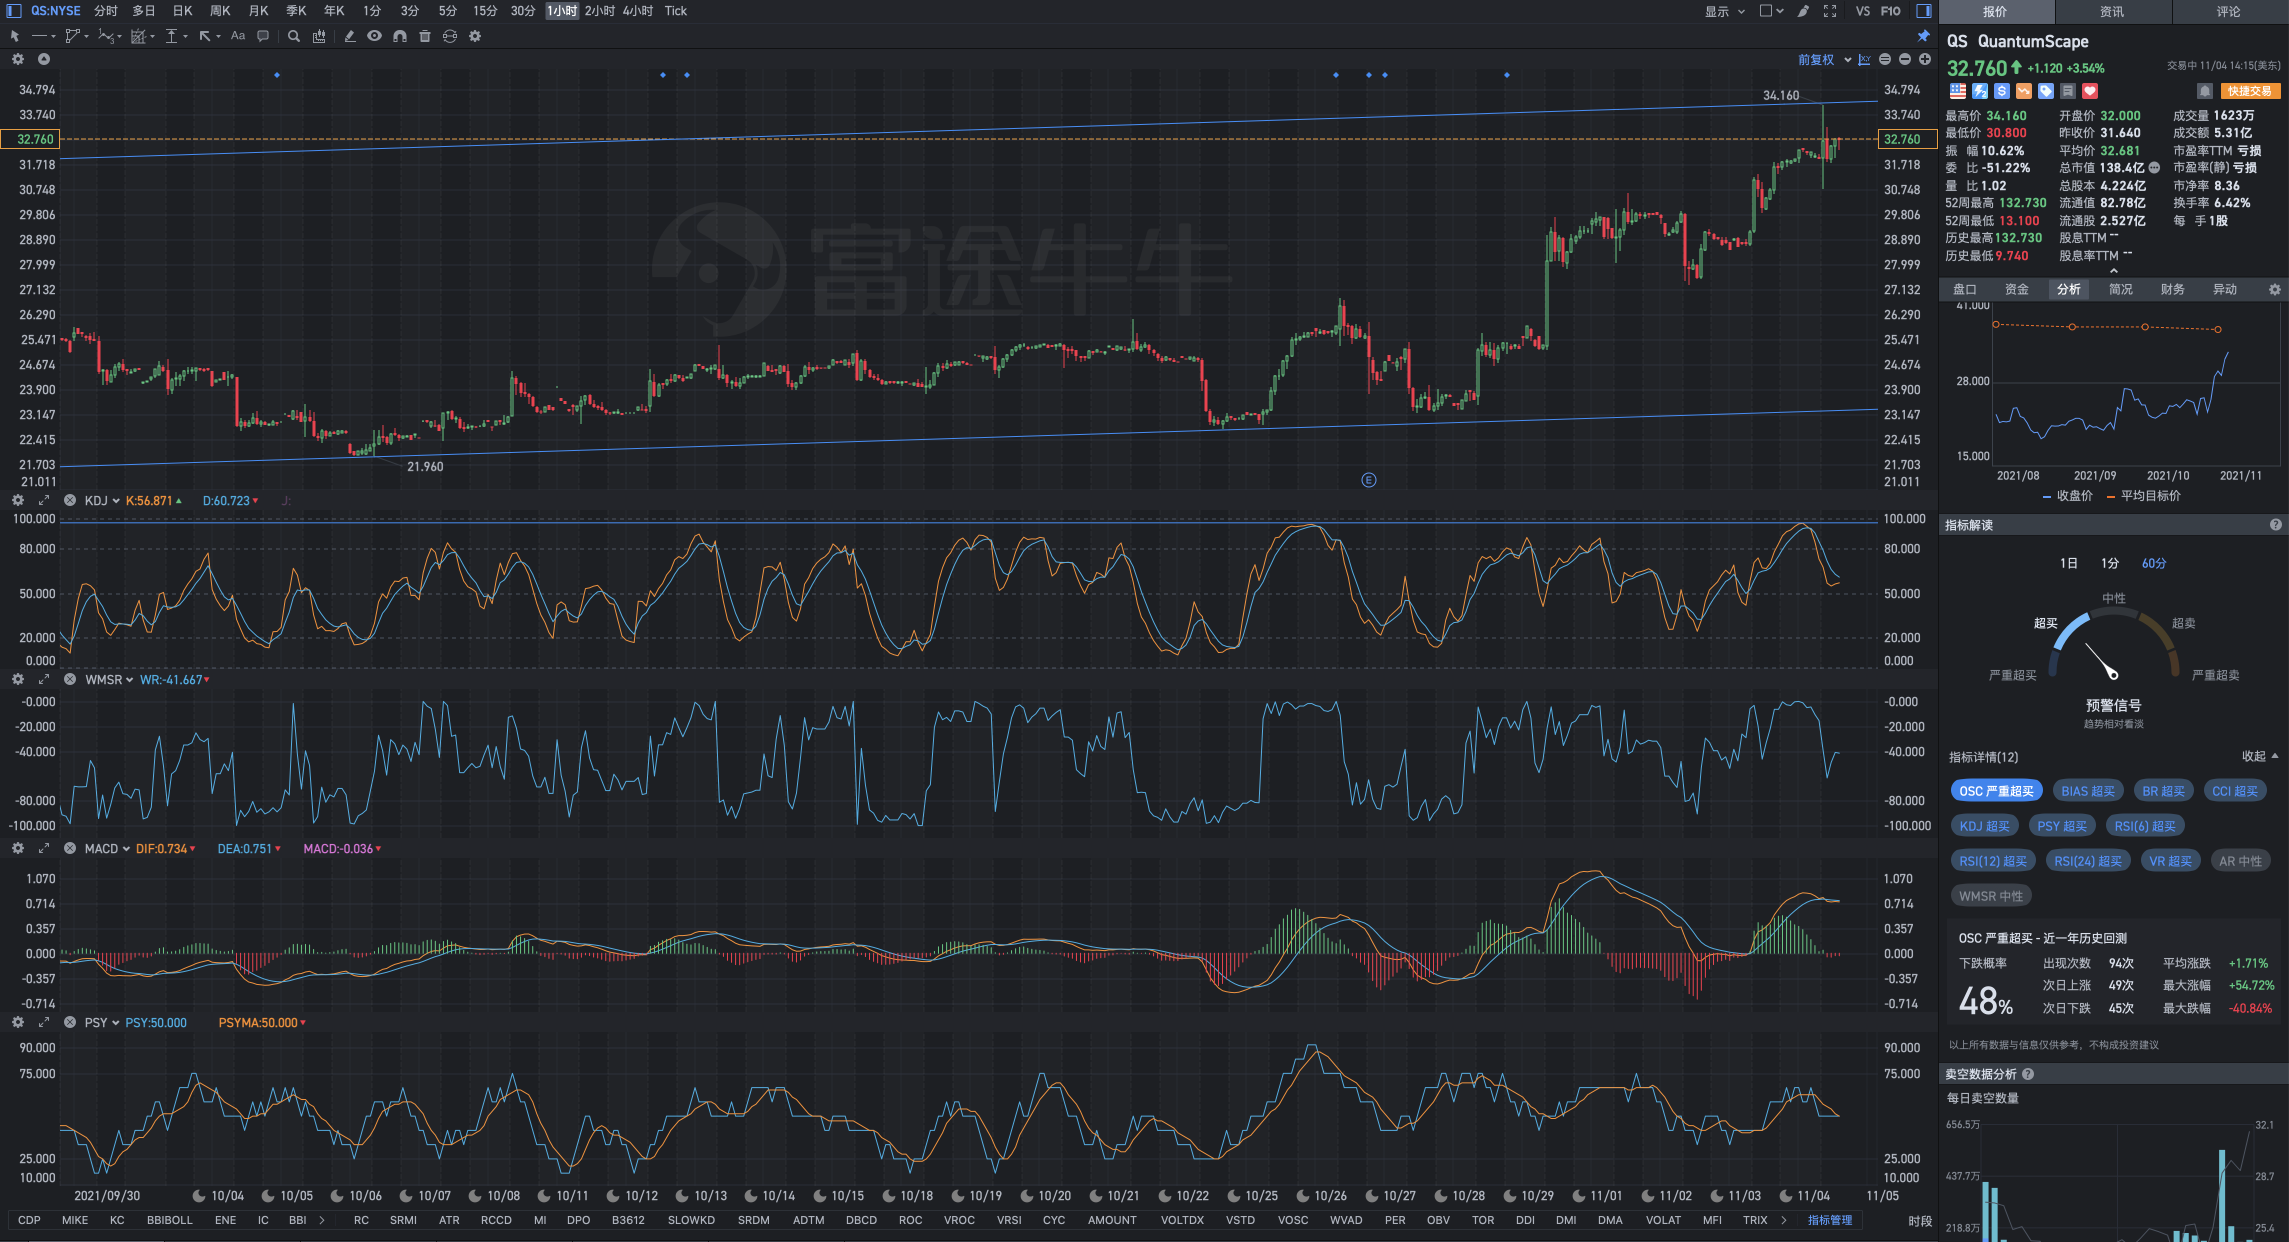Collapse main chart with up-arrow circle
The image size is (2289, 1242).
point(43,59)
